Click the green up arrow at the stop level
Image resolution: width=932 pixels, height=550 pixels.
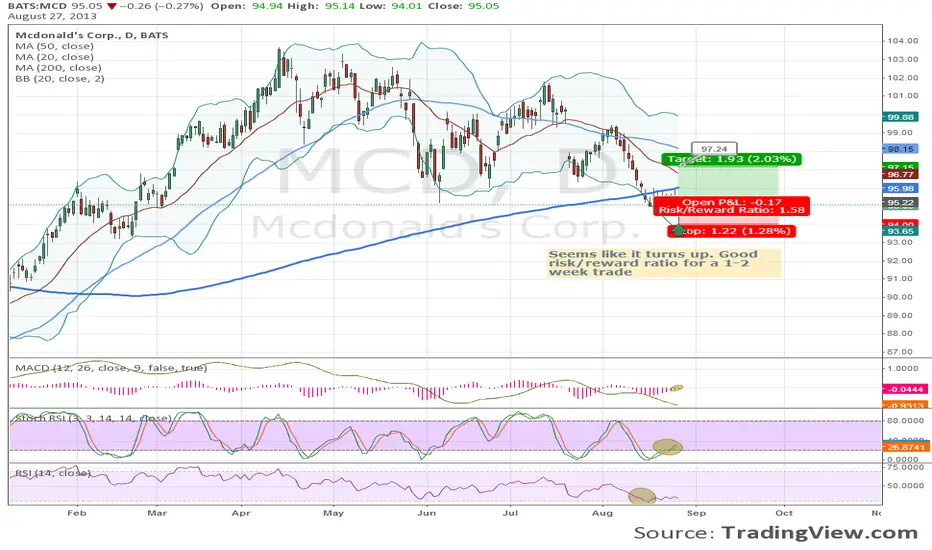tap(678, 230)
